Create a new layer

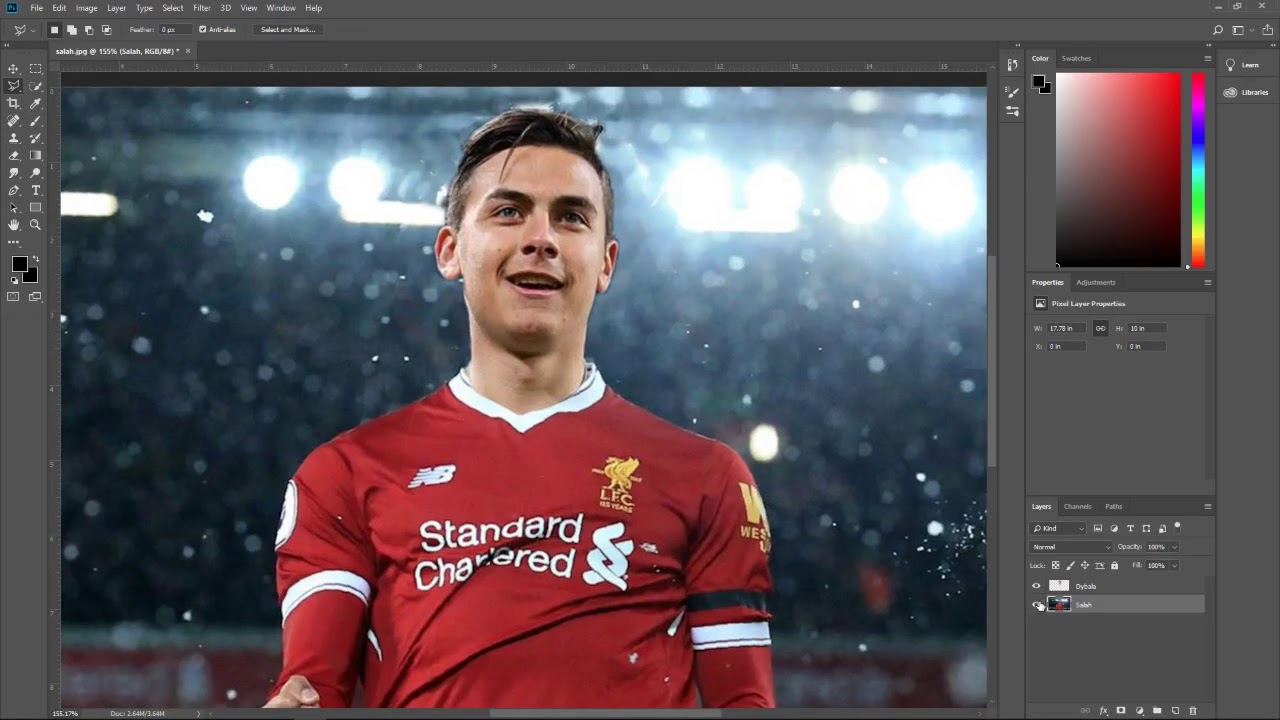(1175, 711)
